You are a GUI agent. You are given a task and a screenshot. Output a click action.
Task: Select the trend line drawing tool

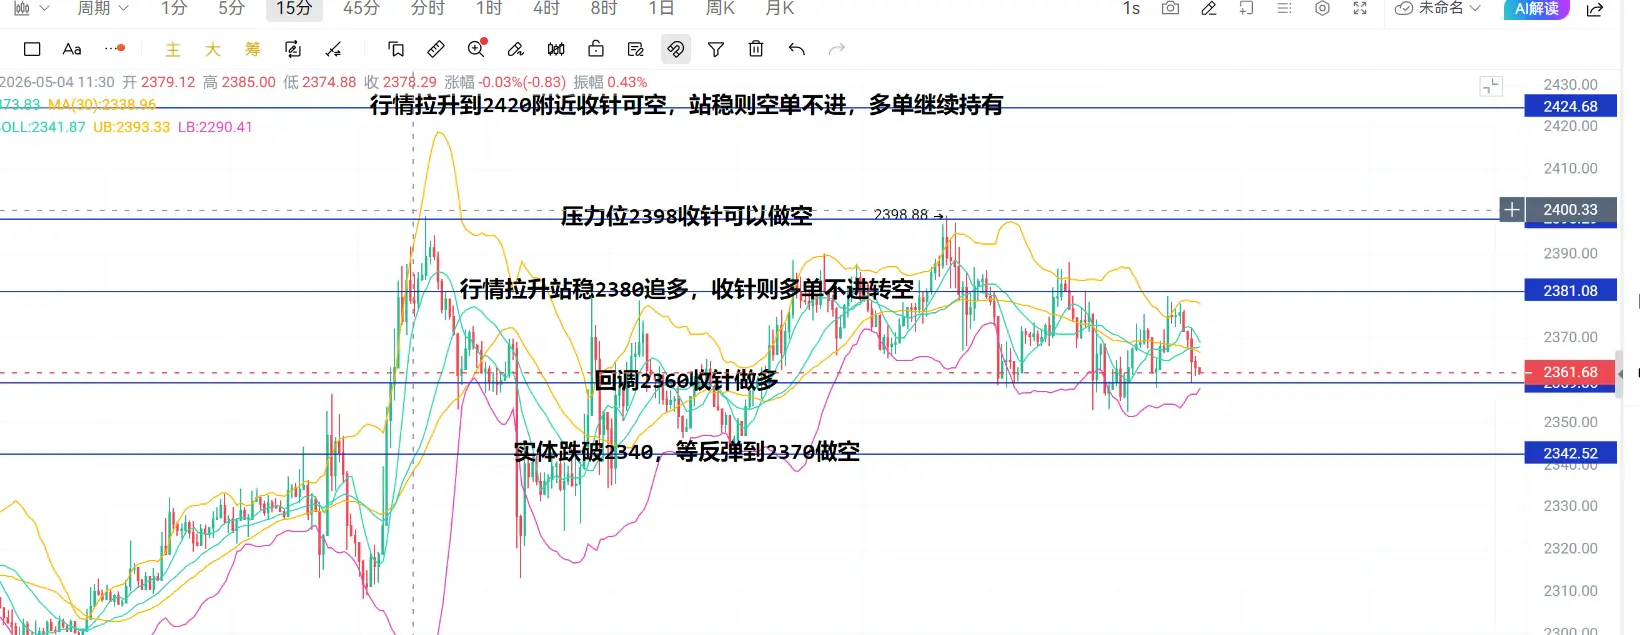coord(333,49)
